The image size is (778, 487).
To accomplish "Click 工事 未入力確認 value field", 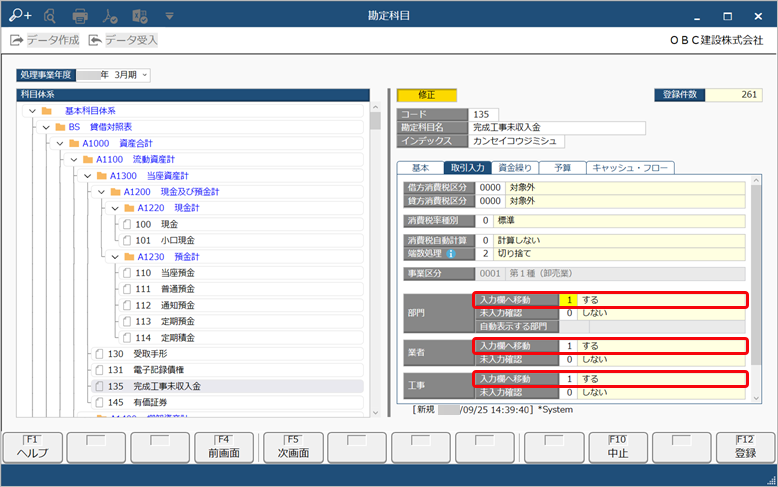I will pos(652,392).
